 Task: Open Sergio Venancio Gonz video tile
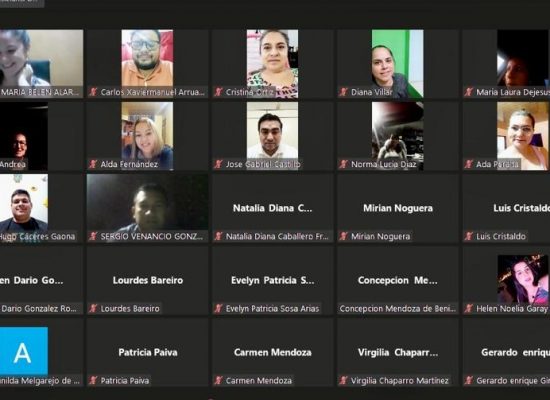[x=148, y=208]
